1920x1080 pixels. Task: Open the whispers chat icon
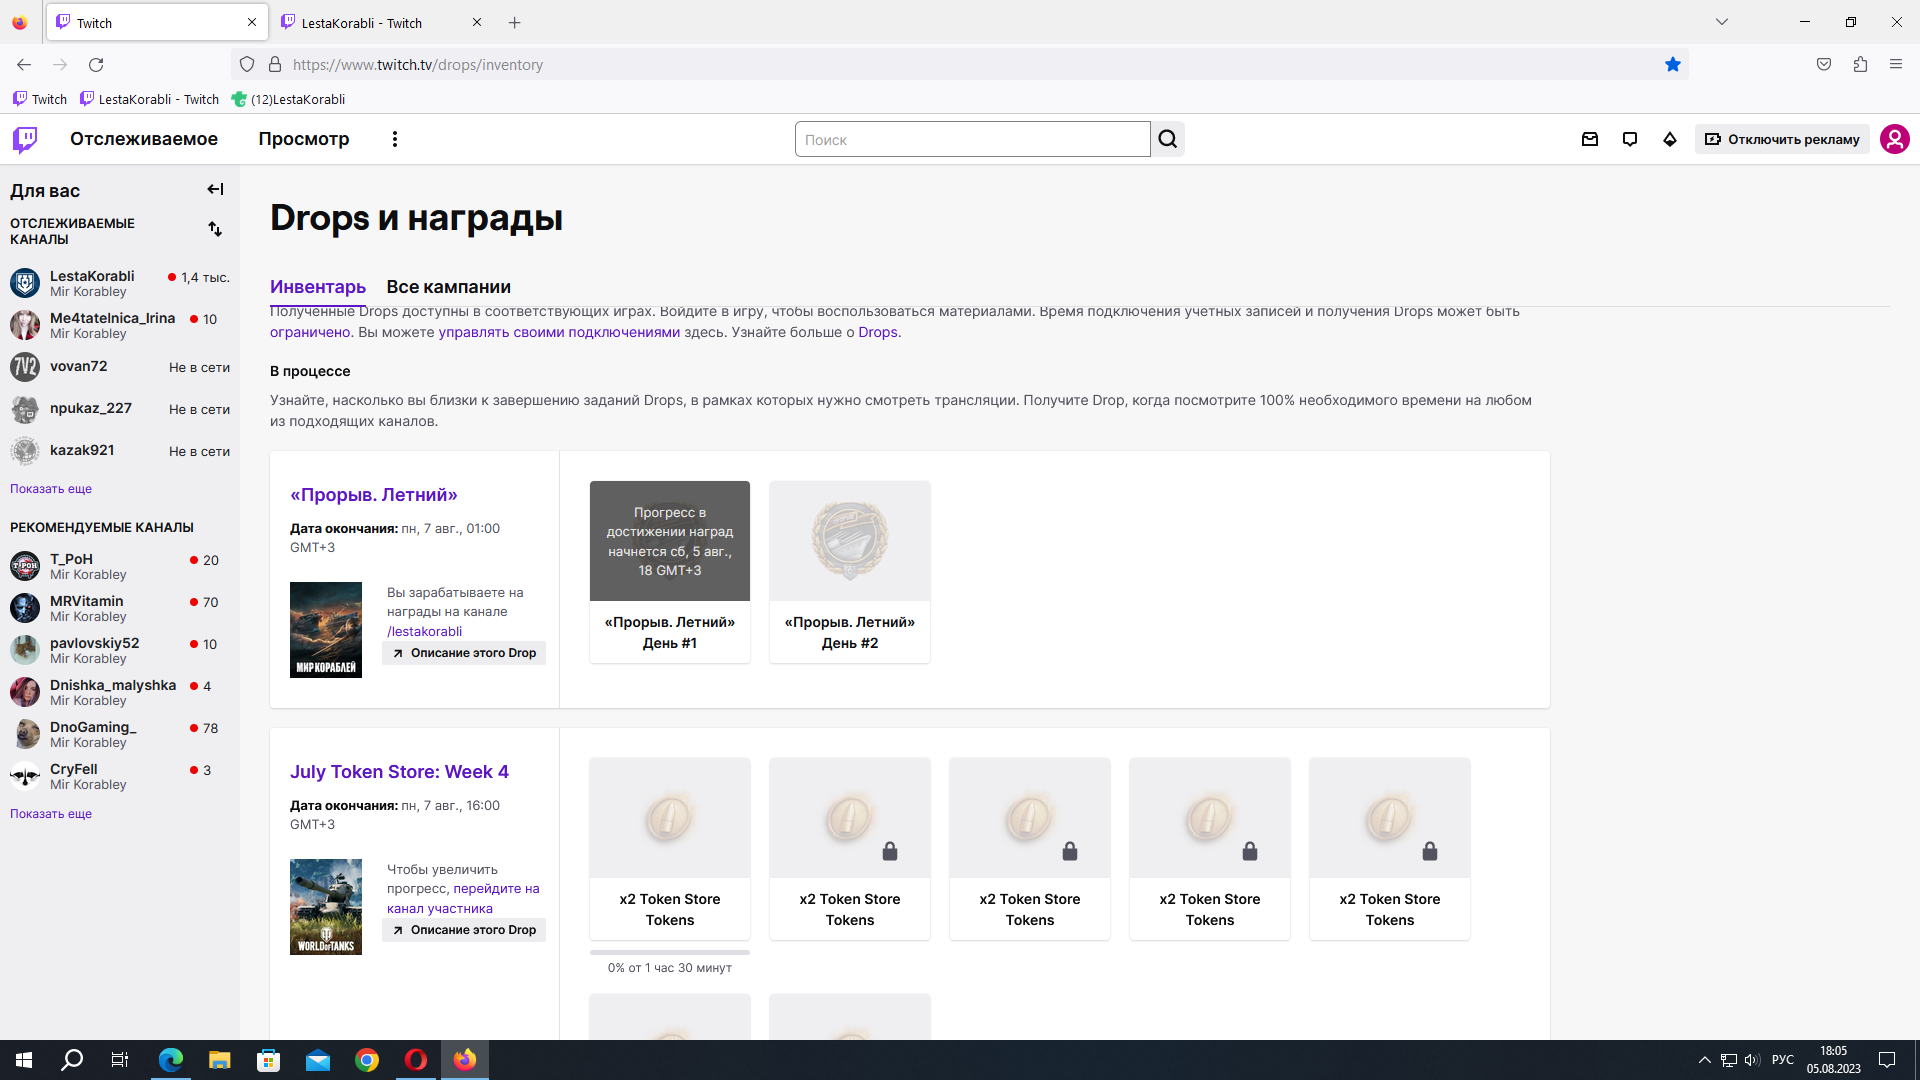pyautogui.click(x=1630, y=139)
